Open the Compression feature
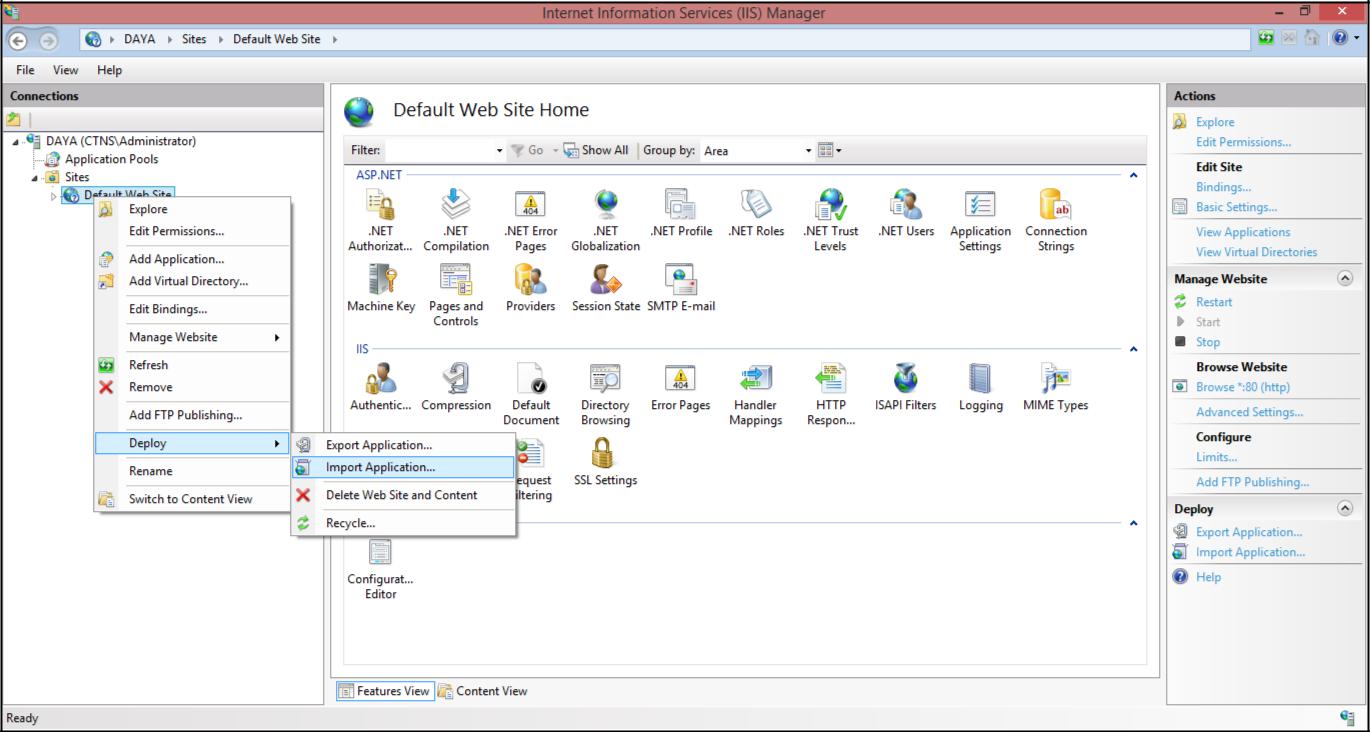This screenshot has height=732, width=1370. (x=456, y=388)
